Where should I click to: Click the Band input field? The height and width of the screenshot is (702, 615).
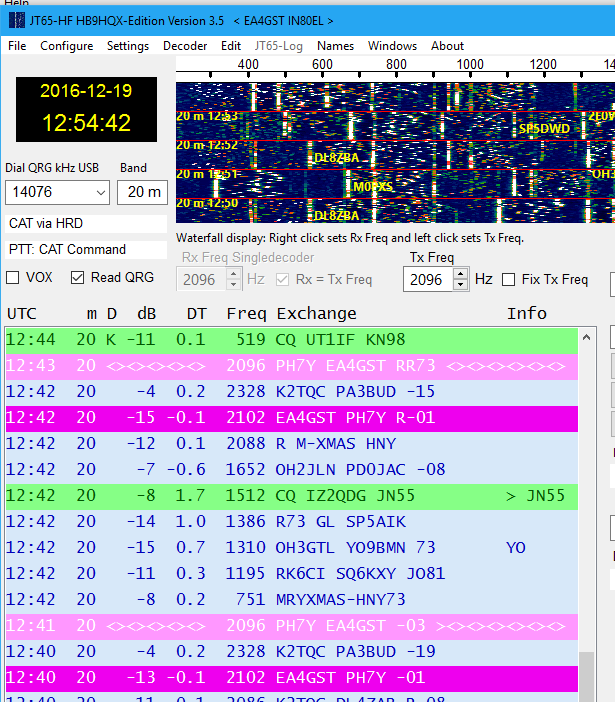[x=142, y=192]
